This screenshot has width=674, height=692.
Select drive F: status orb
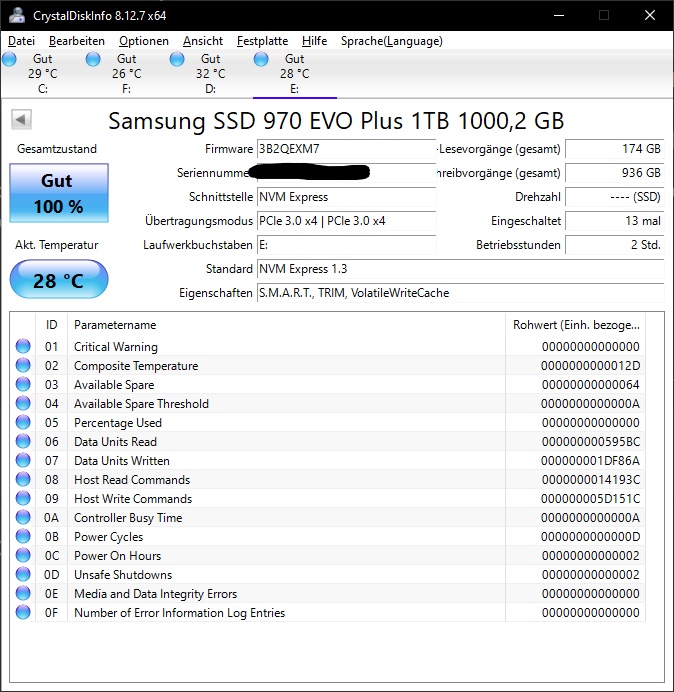93,59
